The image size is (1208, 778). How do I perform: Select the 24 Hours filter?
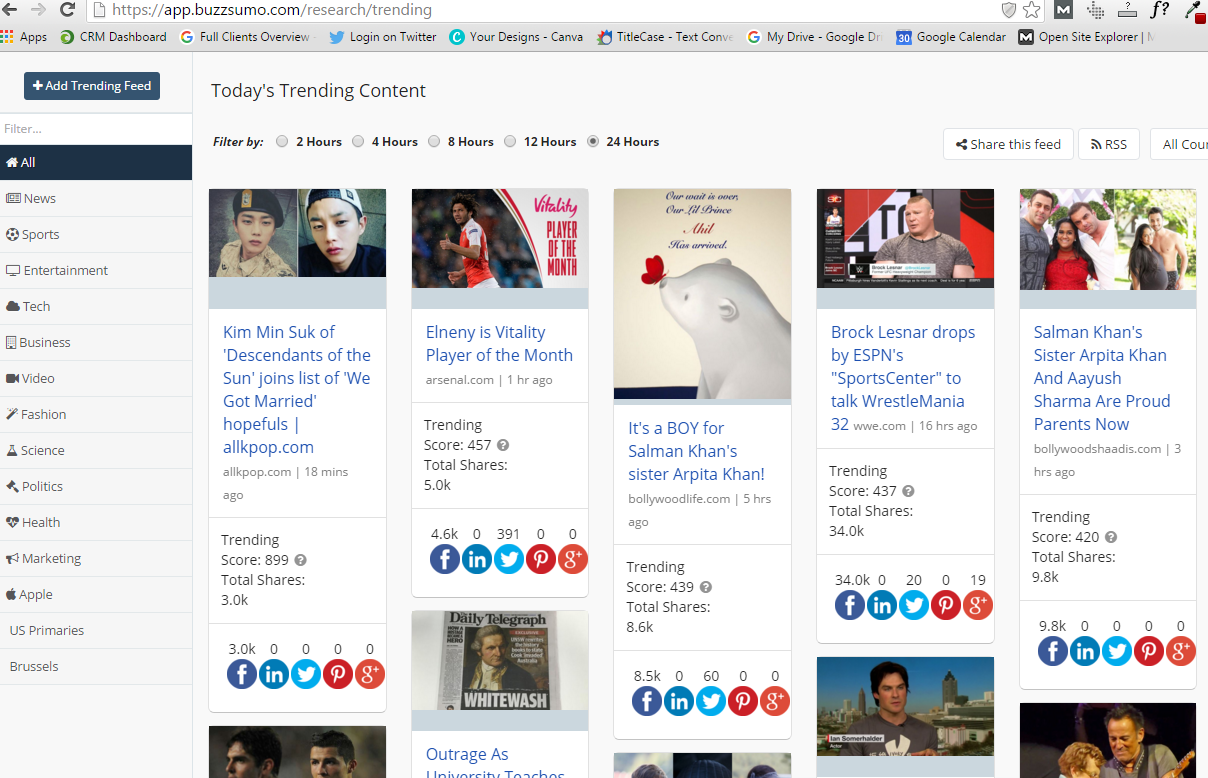coord(593,142)
